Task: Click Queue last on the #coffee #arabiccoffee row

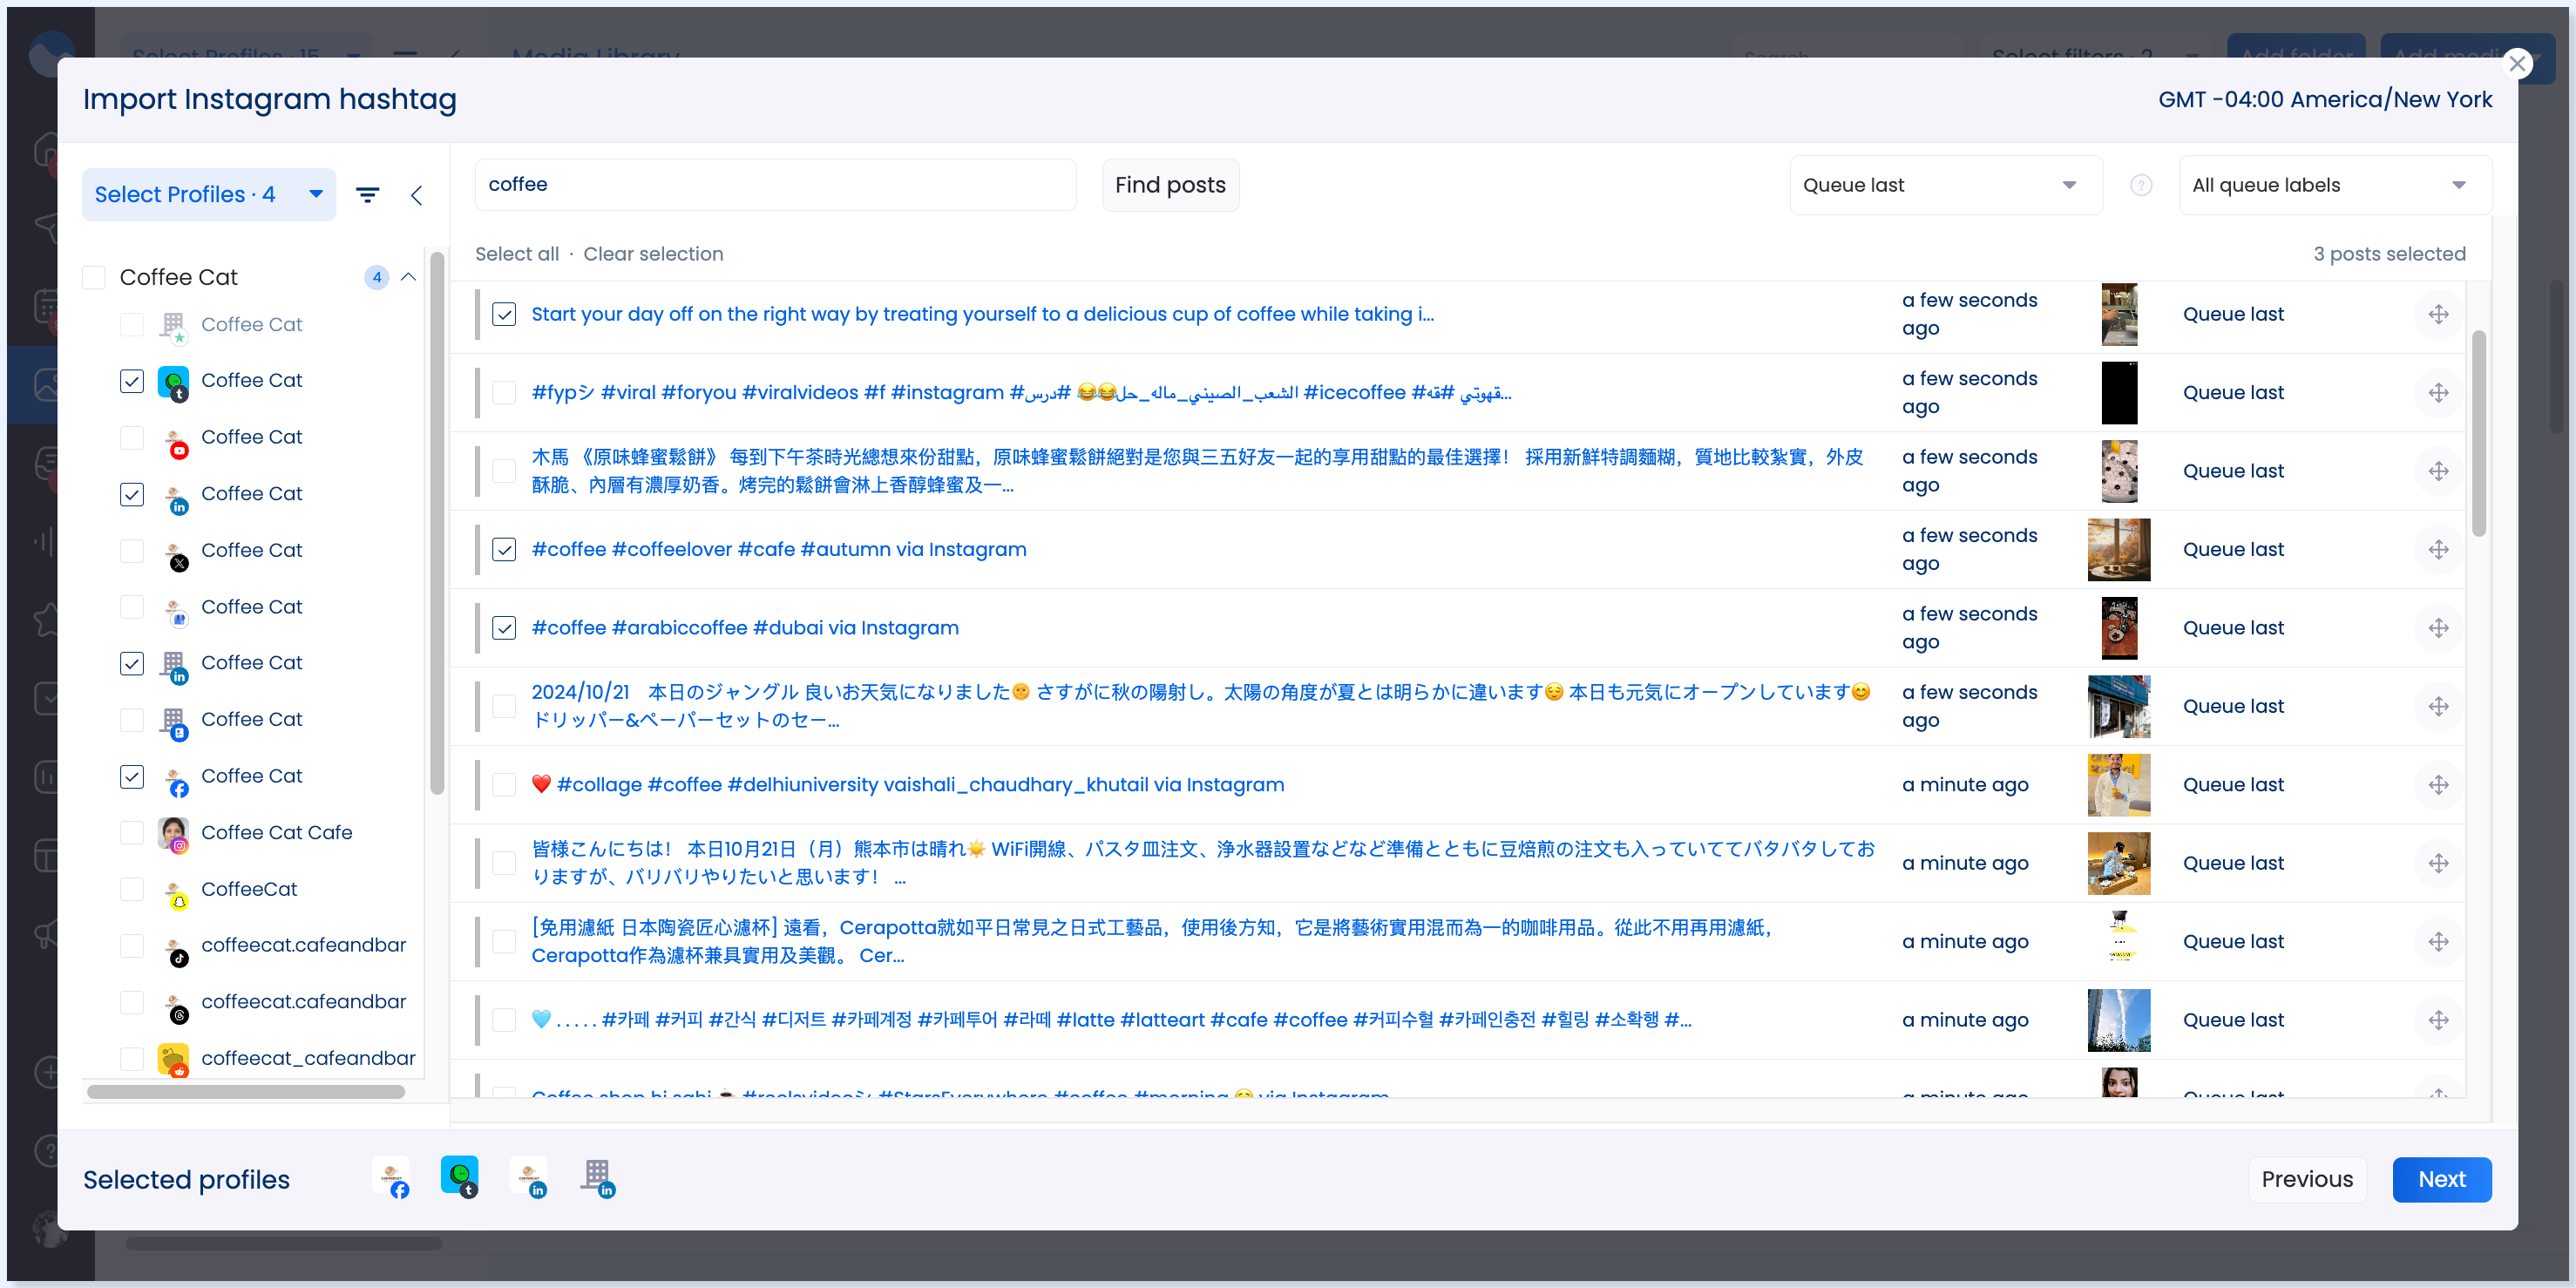Action: (2233, 628)
